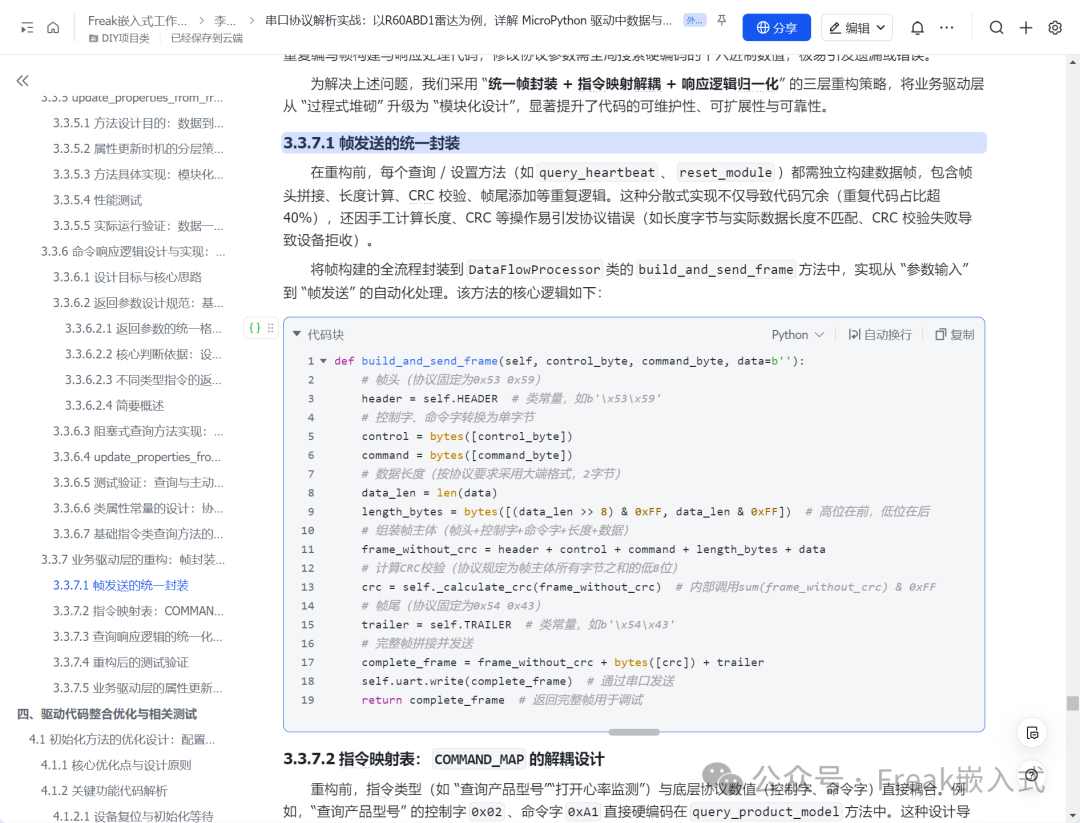1080x823 pixels.
Task: Open the floating document tool button
Action: 1032,733
